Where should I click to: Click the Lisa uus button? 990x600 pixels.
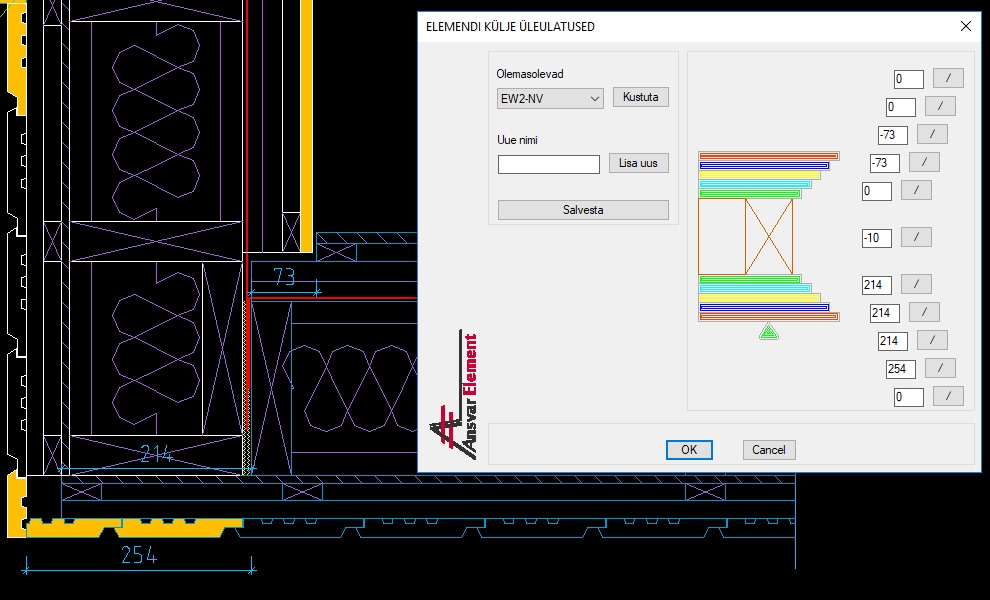[638, 163]
